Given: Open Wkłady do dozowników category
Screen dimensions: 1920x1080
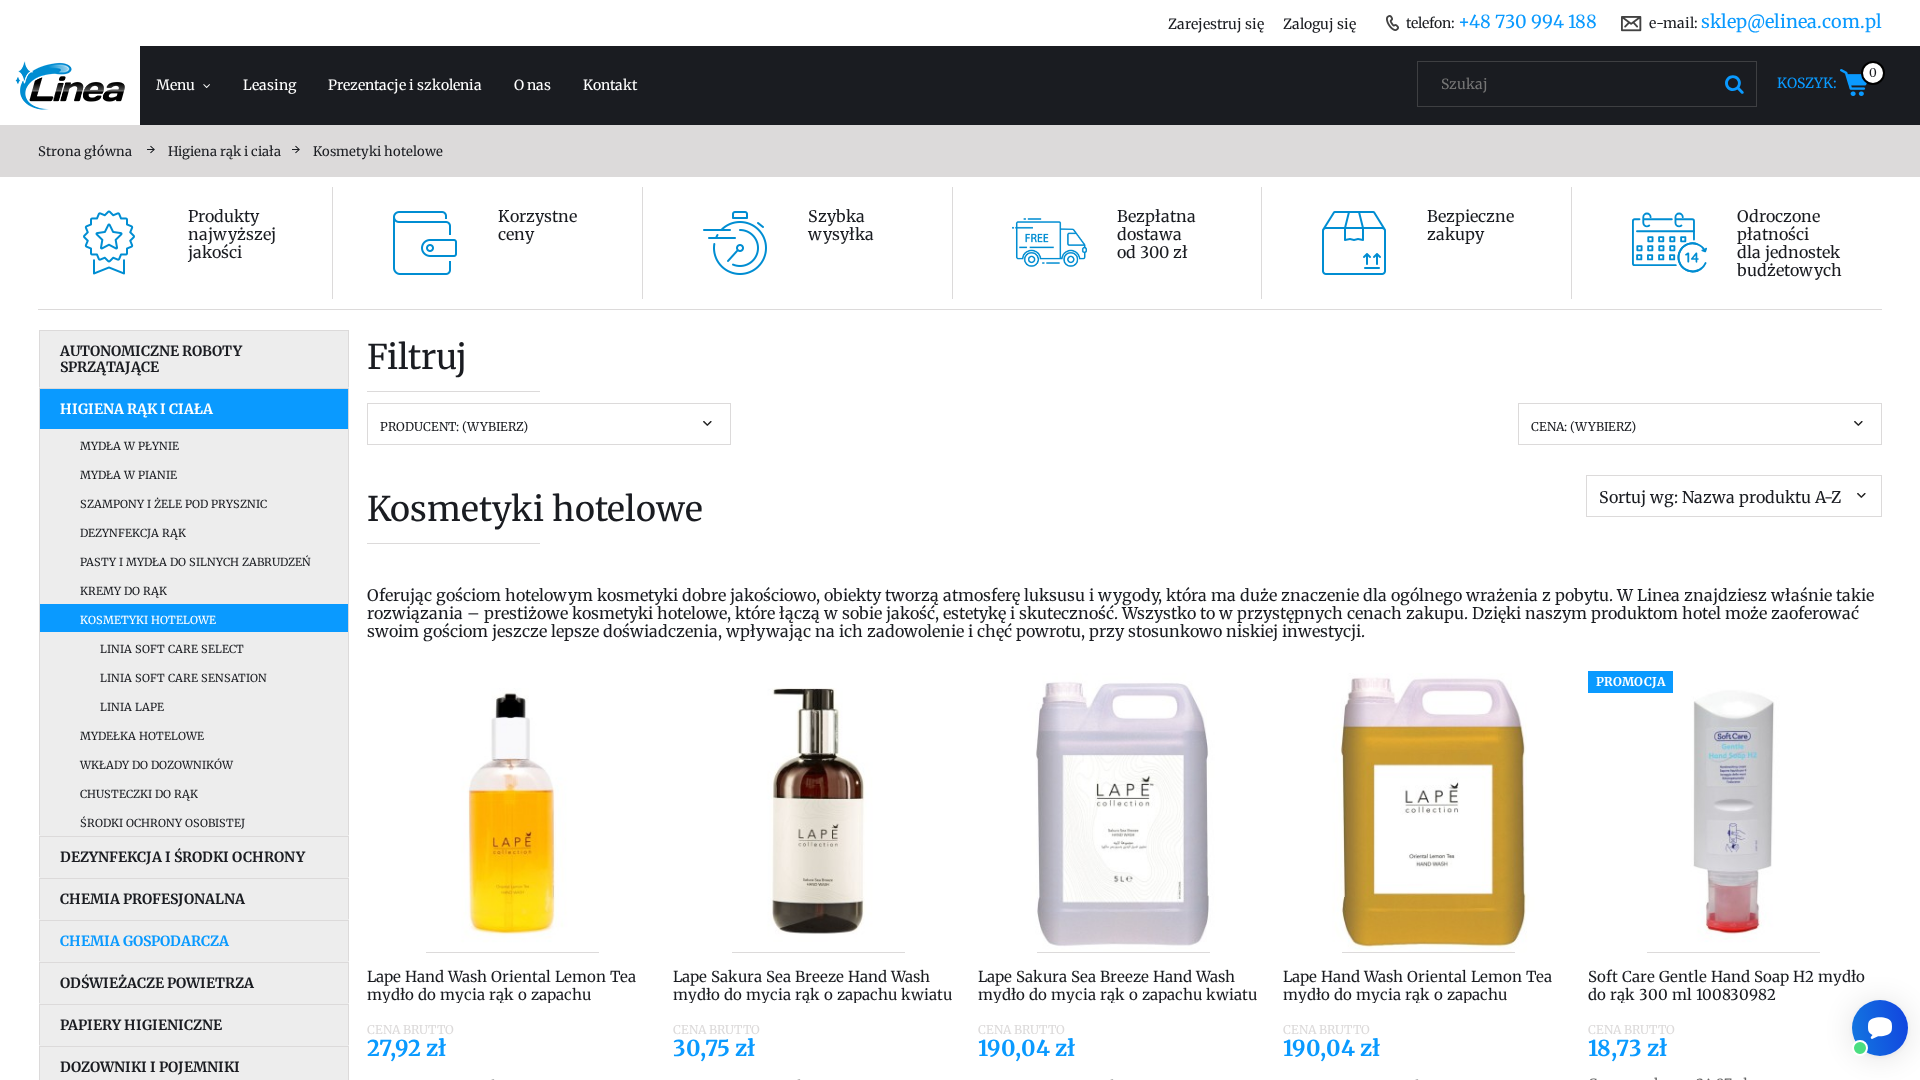Looking at the screenshot, I should point(156,765).
